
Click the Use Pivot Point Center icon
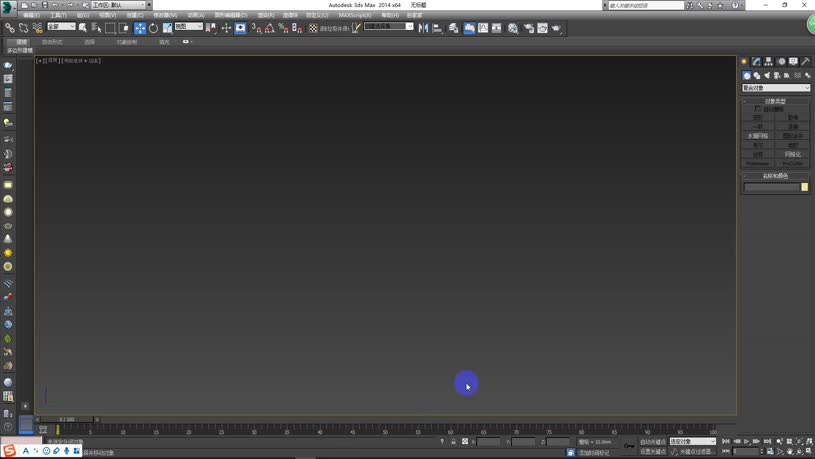211,28
